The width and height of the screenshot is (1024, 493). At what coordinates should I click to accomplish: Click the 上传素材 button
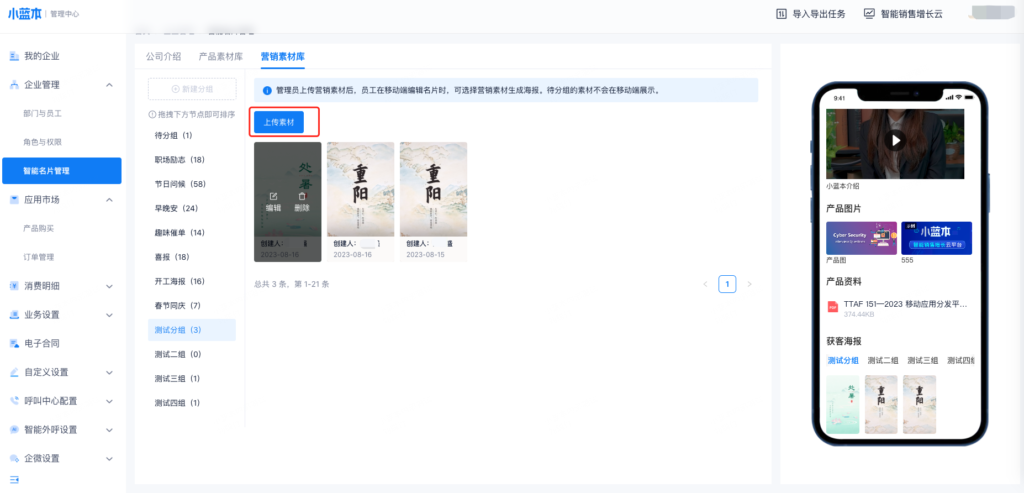tap(279, 122)
